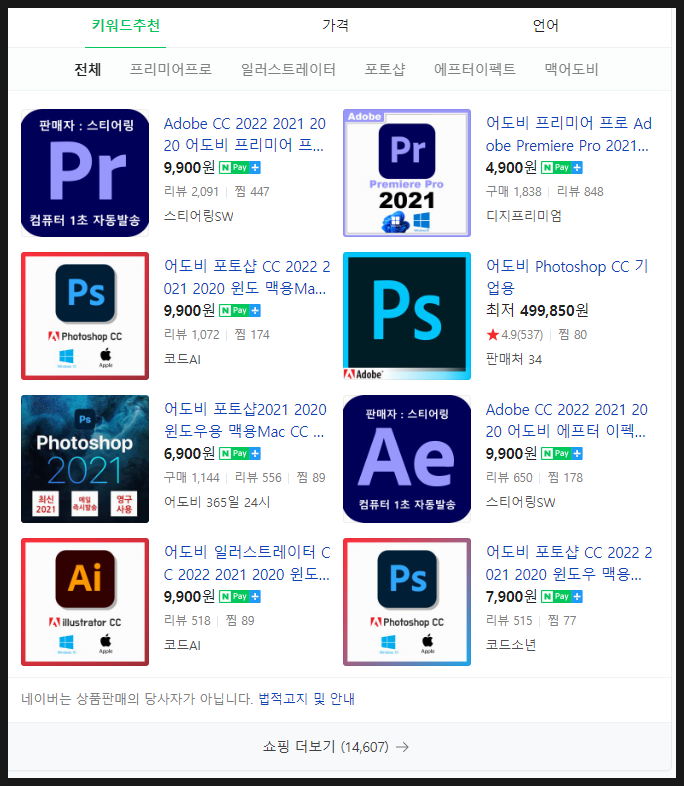Click the red star rating 4.9(537)
Screen dimensions: 684x786
pos(515,334)
